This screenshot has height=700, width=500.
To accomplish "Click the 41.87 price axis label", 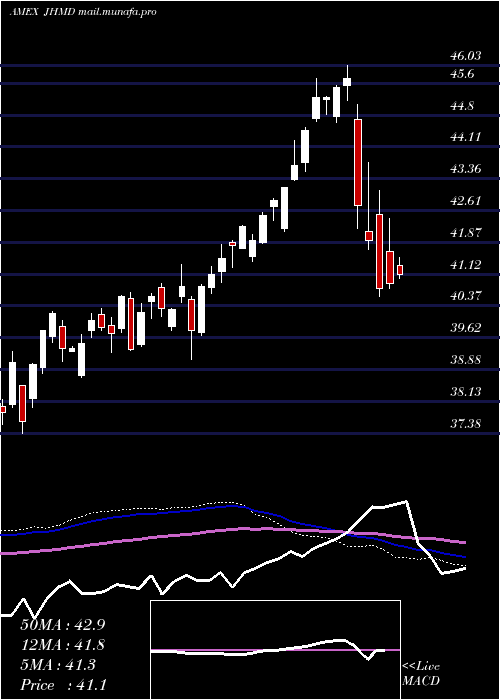I will pyautogui.click(x=466, y=233).
